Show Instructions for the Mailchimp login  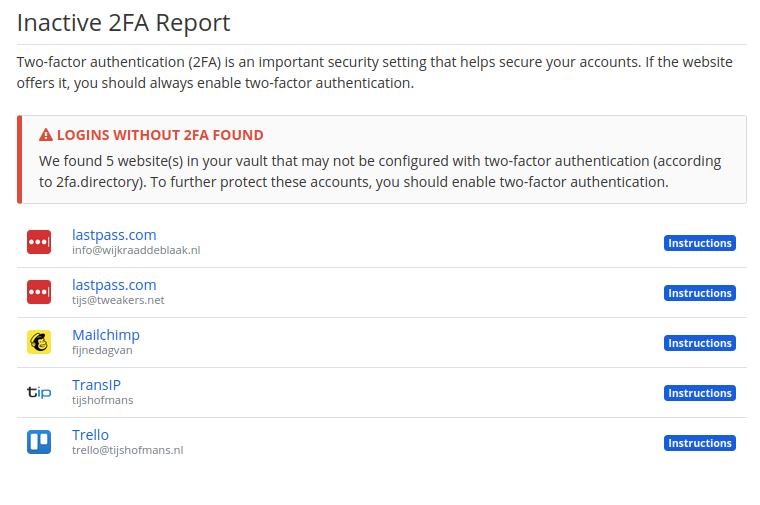point(699,343)
